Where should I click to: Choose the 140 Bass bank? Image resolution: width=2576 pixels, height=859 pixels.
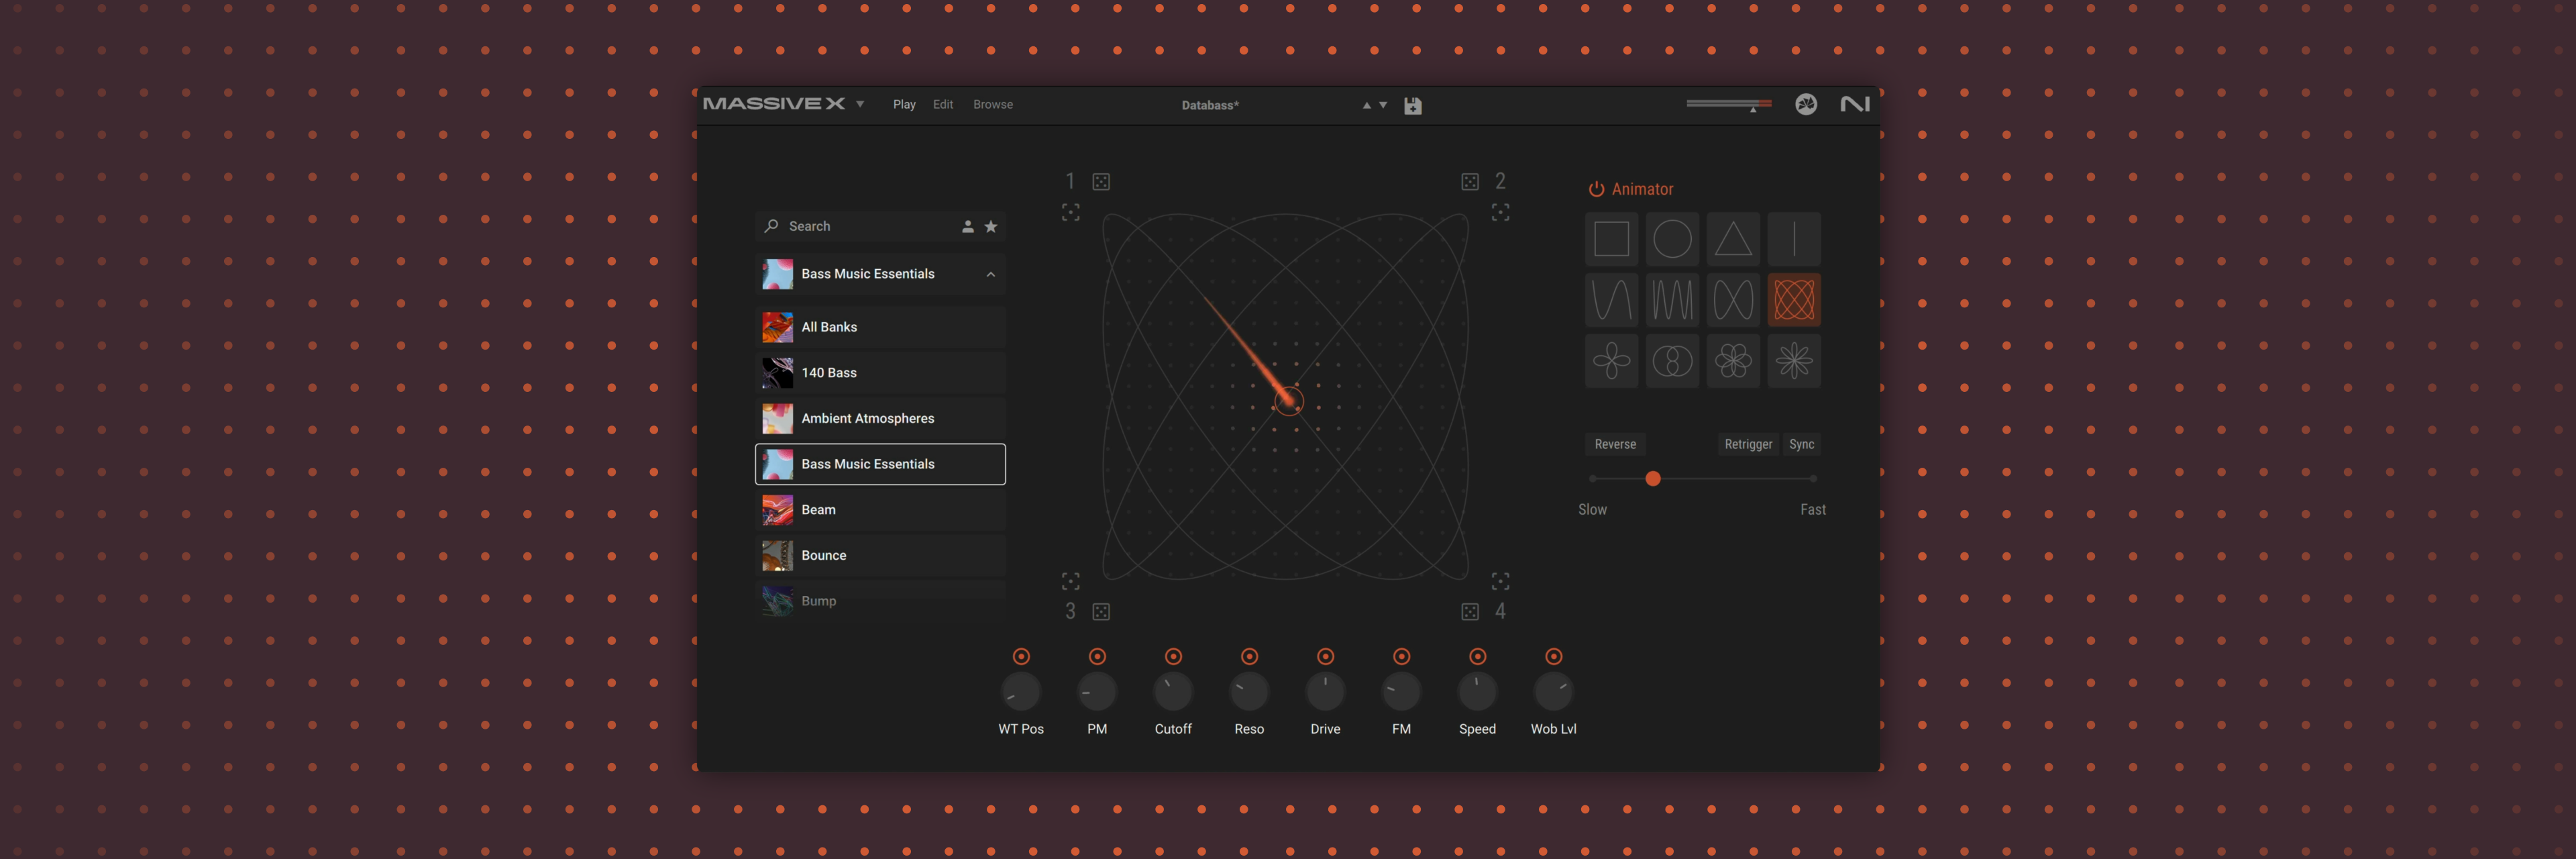(x=880, y=372)
